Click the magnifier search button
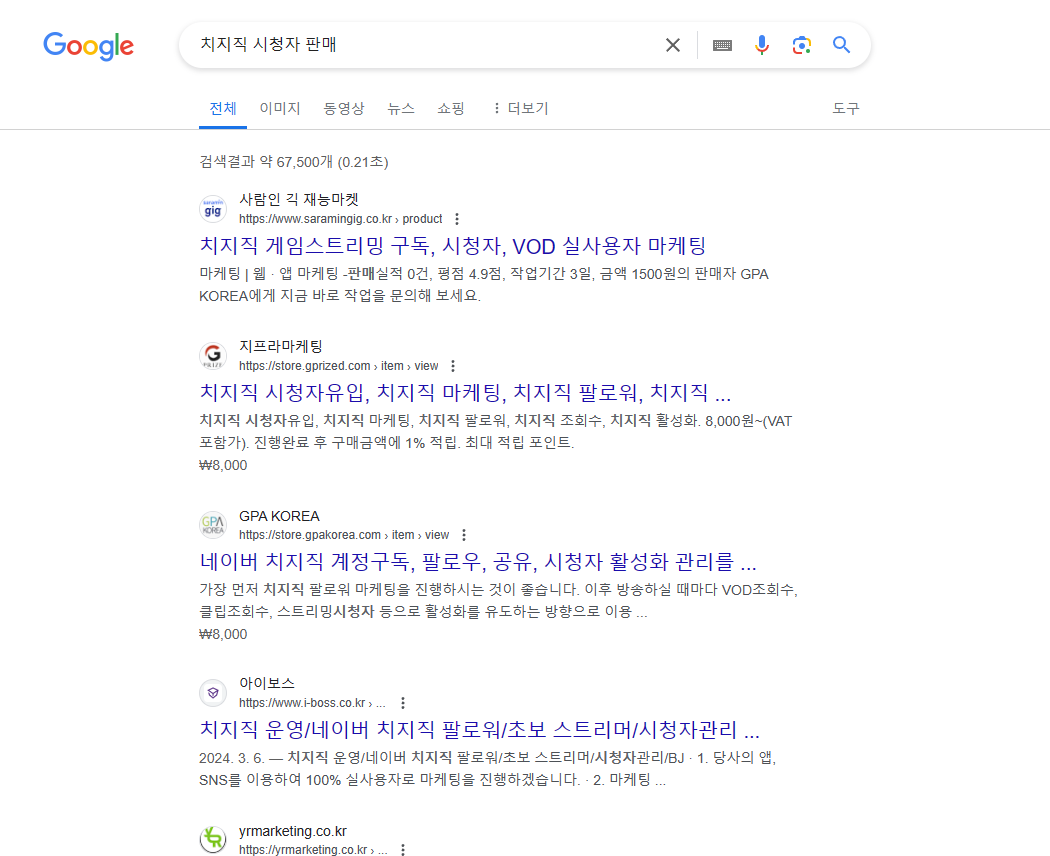 [x=841, y=45]
